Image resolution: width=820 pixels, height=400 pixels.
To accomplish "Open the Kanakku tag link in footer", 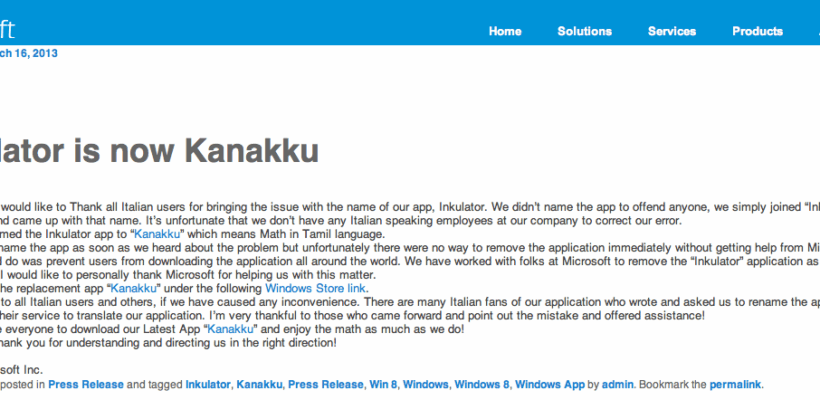I will (259, 385).
